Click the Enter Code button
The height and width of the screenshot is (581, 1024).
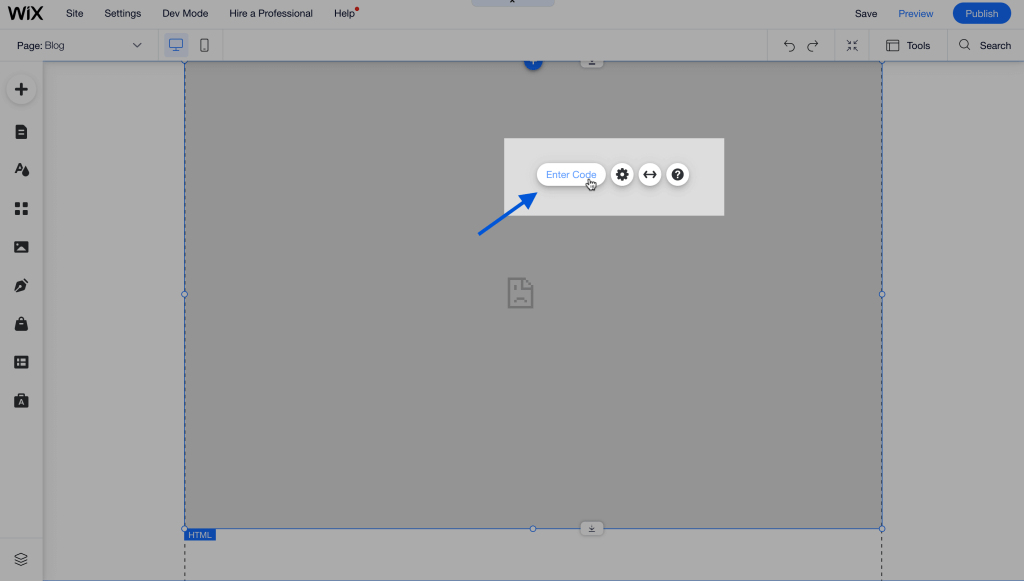coord(571,175)
